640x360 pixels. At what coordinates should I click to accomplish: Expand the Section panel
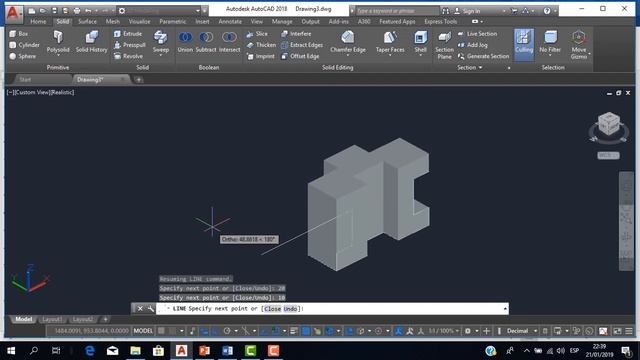(x=469, y=67)
